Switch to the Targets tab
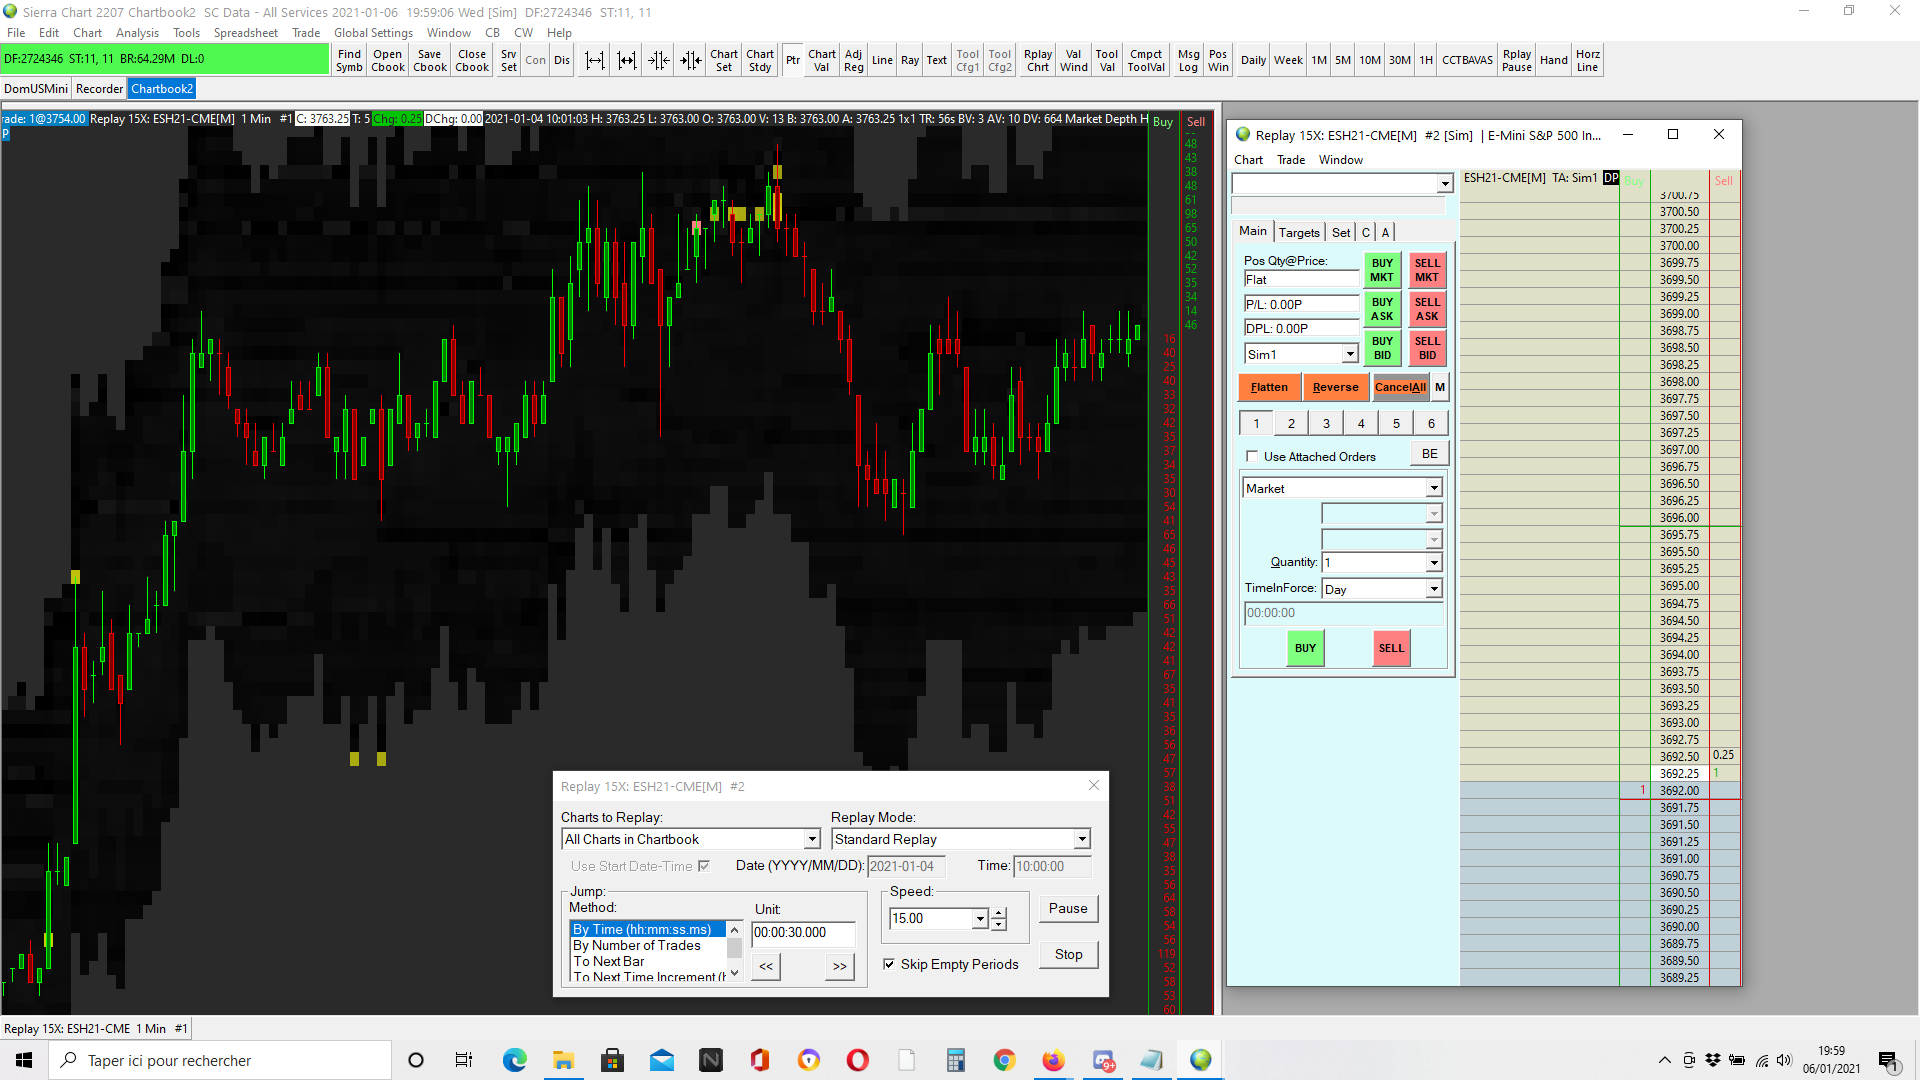The image size is (1920, 1080). pyautogui.click(x=1298, y=232)
